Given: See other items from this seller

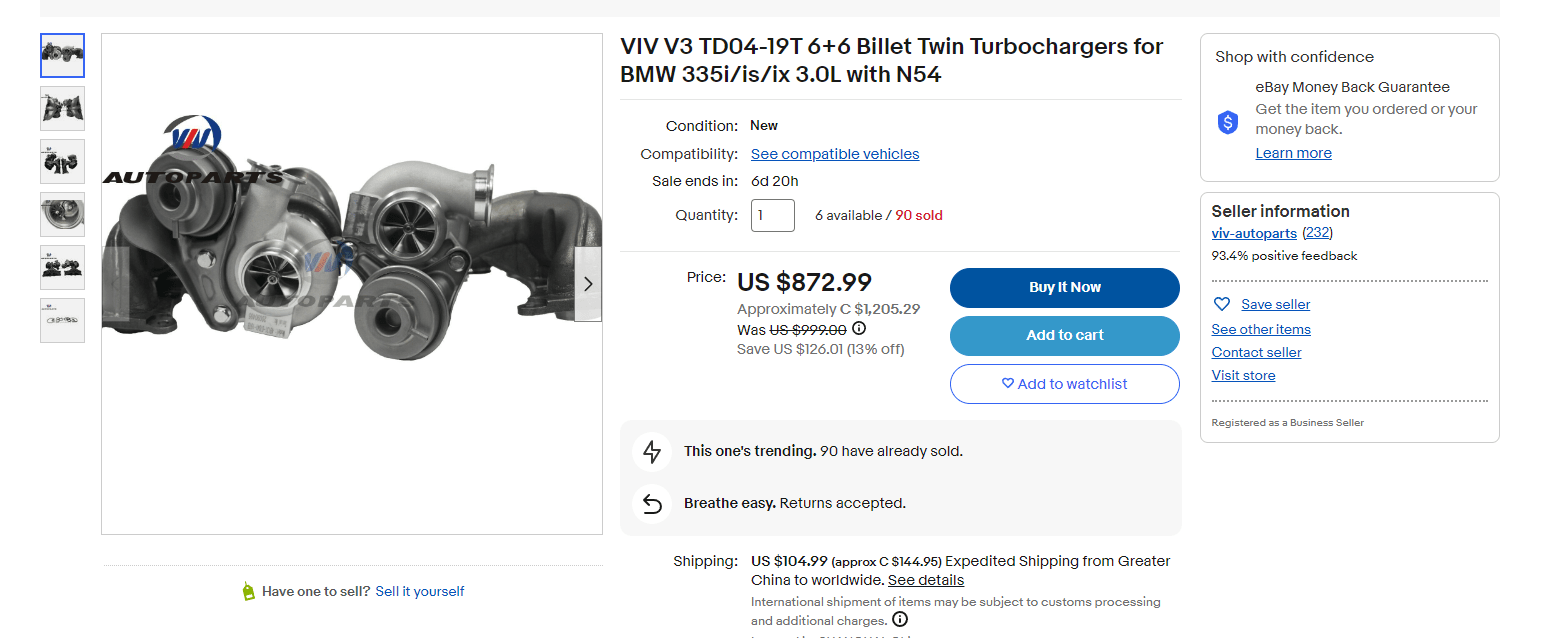Looking at the screenshot, I should click(1261, 329).
